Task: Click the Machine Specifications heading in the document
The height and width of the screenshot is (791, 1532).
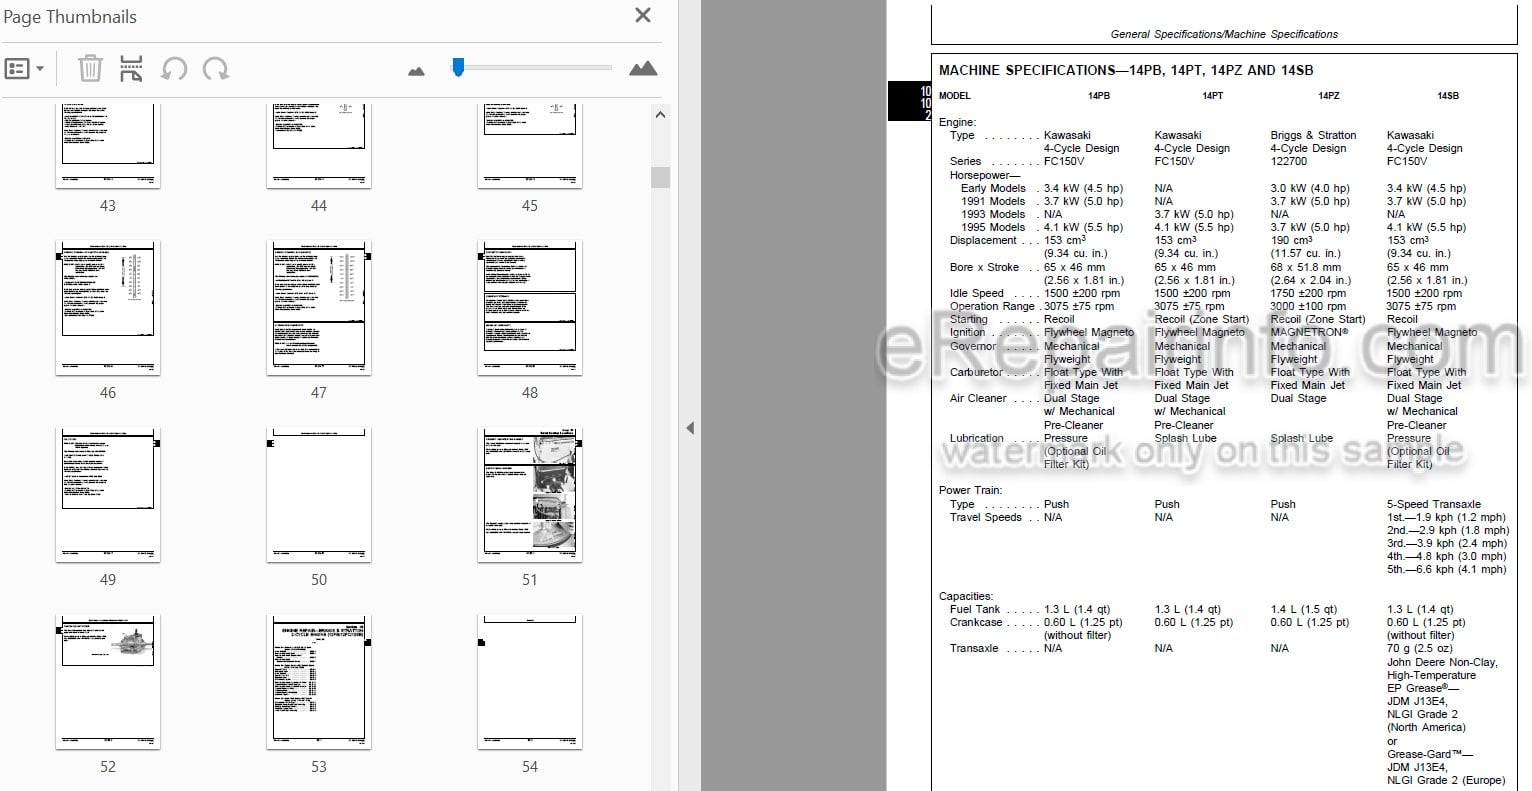Action: [x=1126, y=70]
